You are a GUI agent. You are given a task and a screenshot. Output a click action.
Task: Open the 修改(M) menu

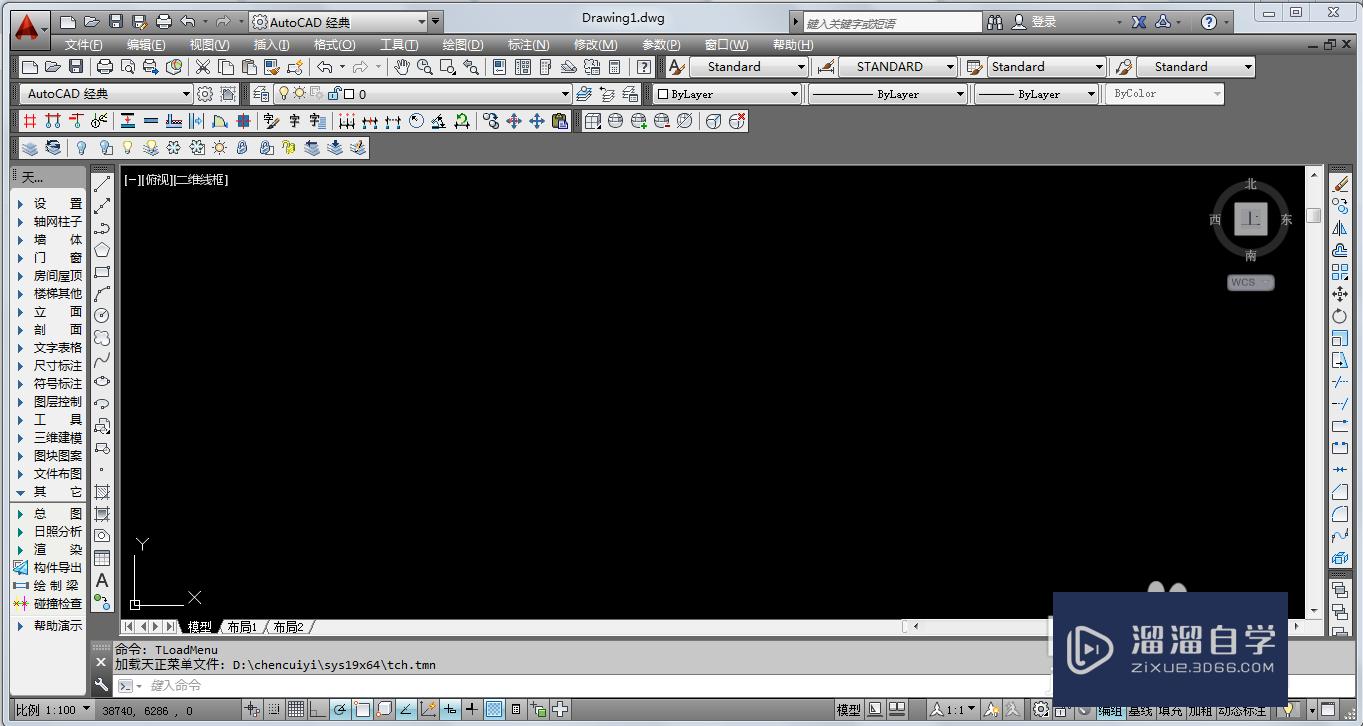(x=595, y=45)
